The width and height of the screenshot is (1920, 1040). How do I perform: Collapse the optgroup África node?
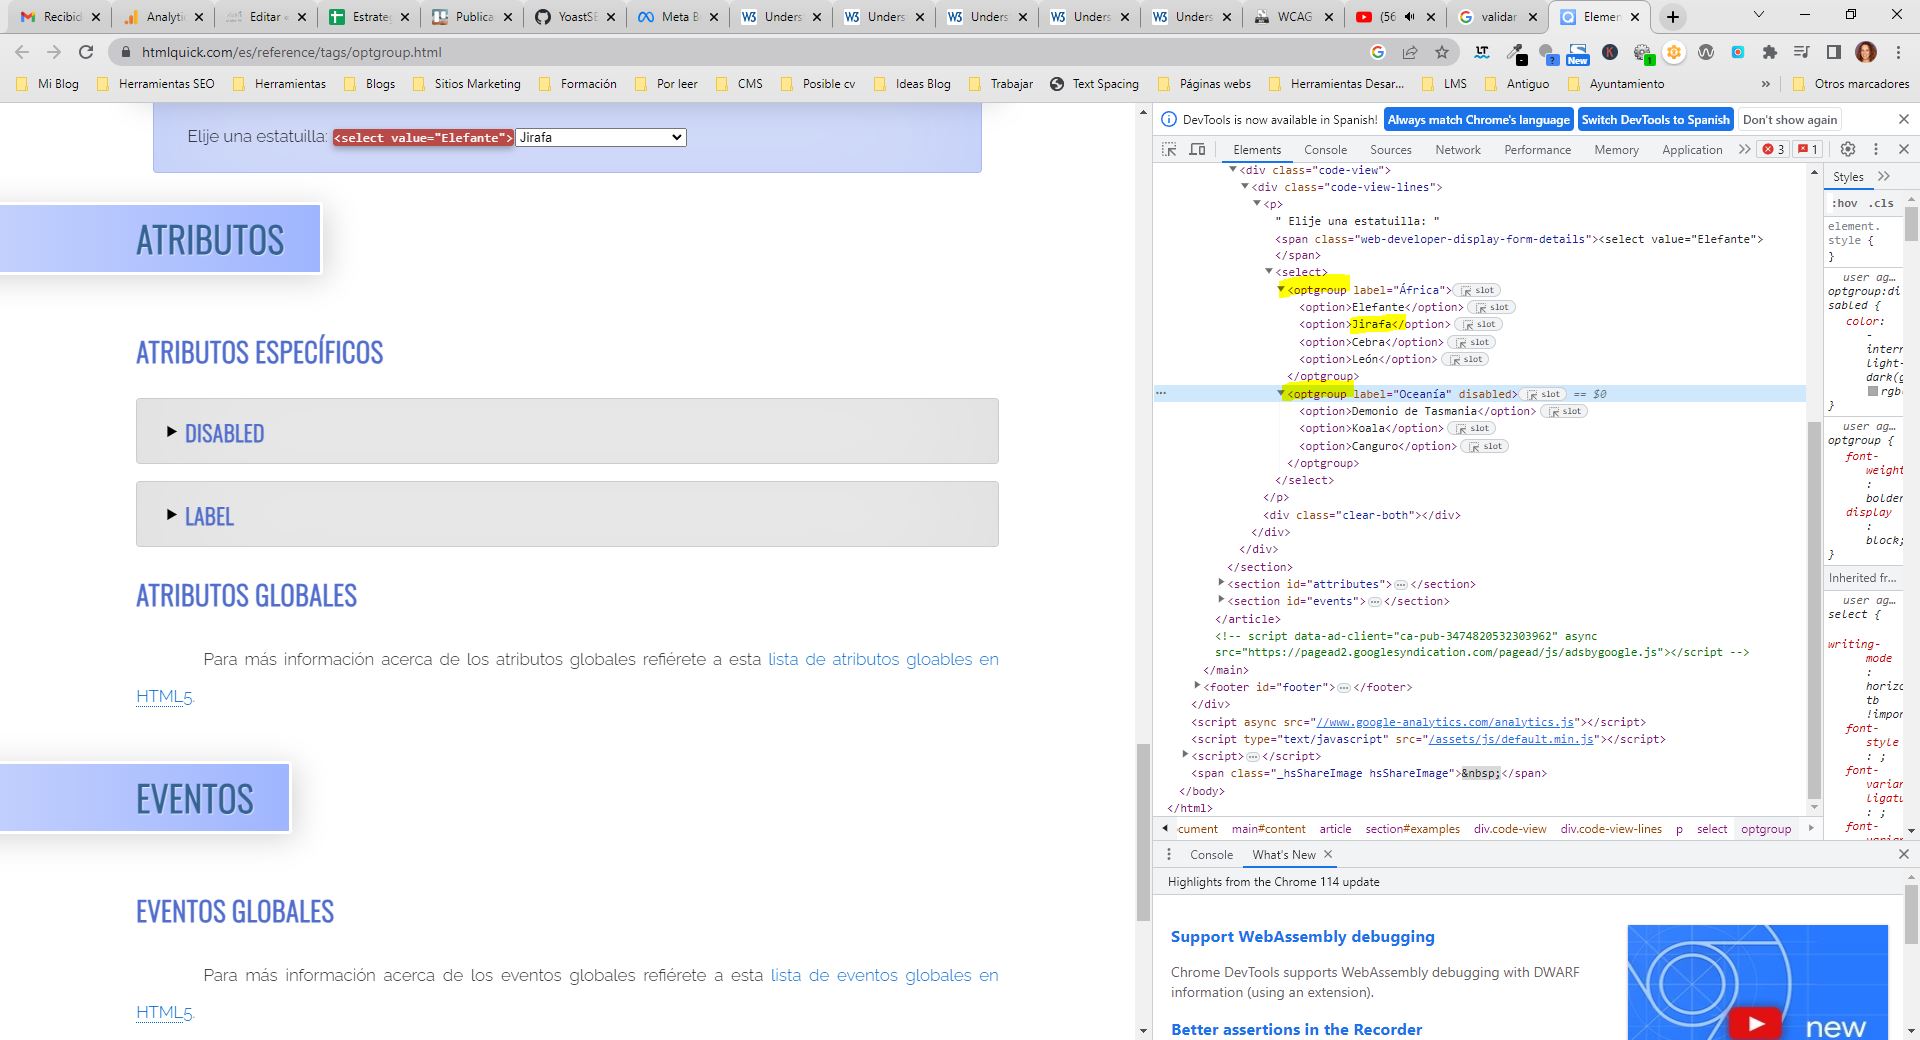point(1281,290)
